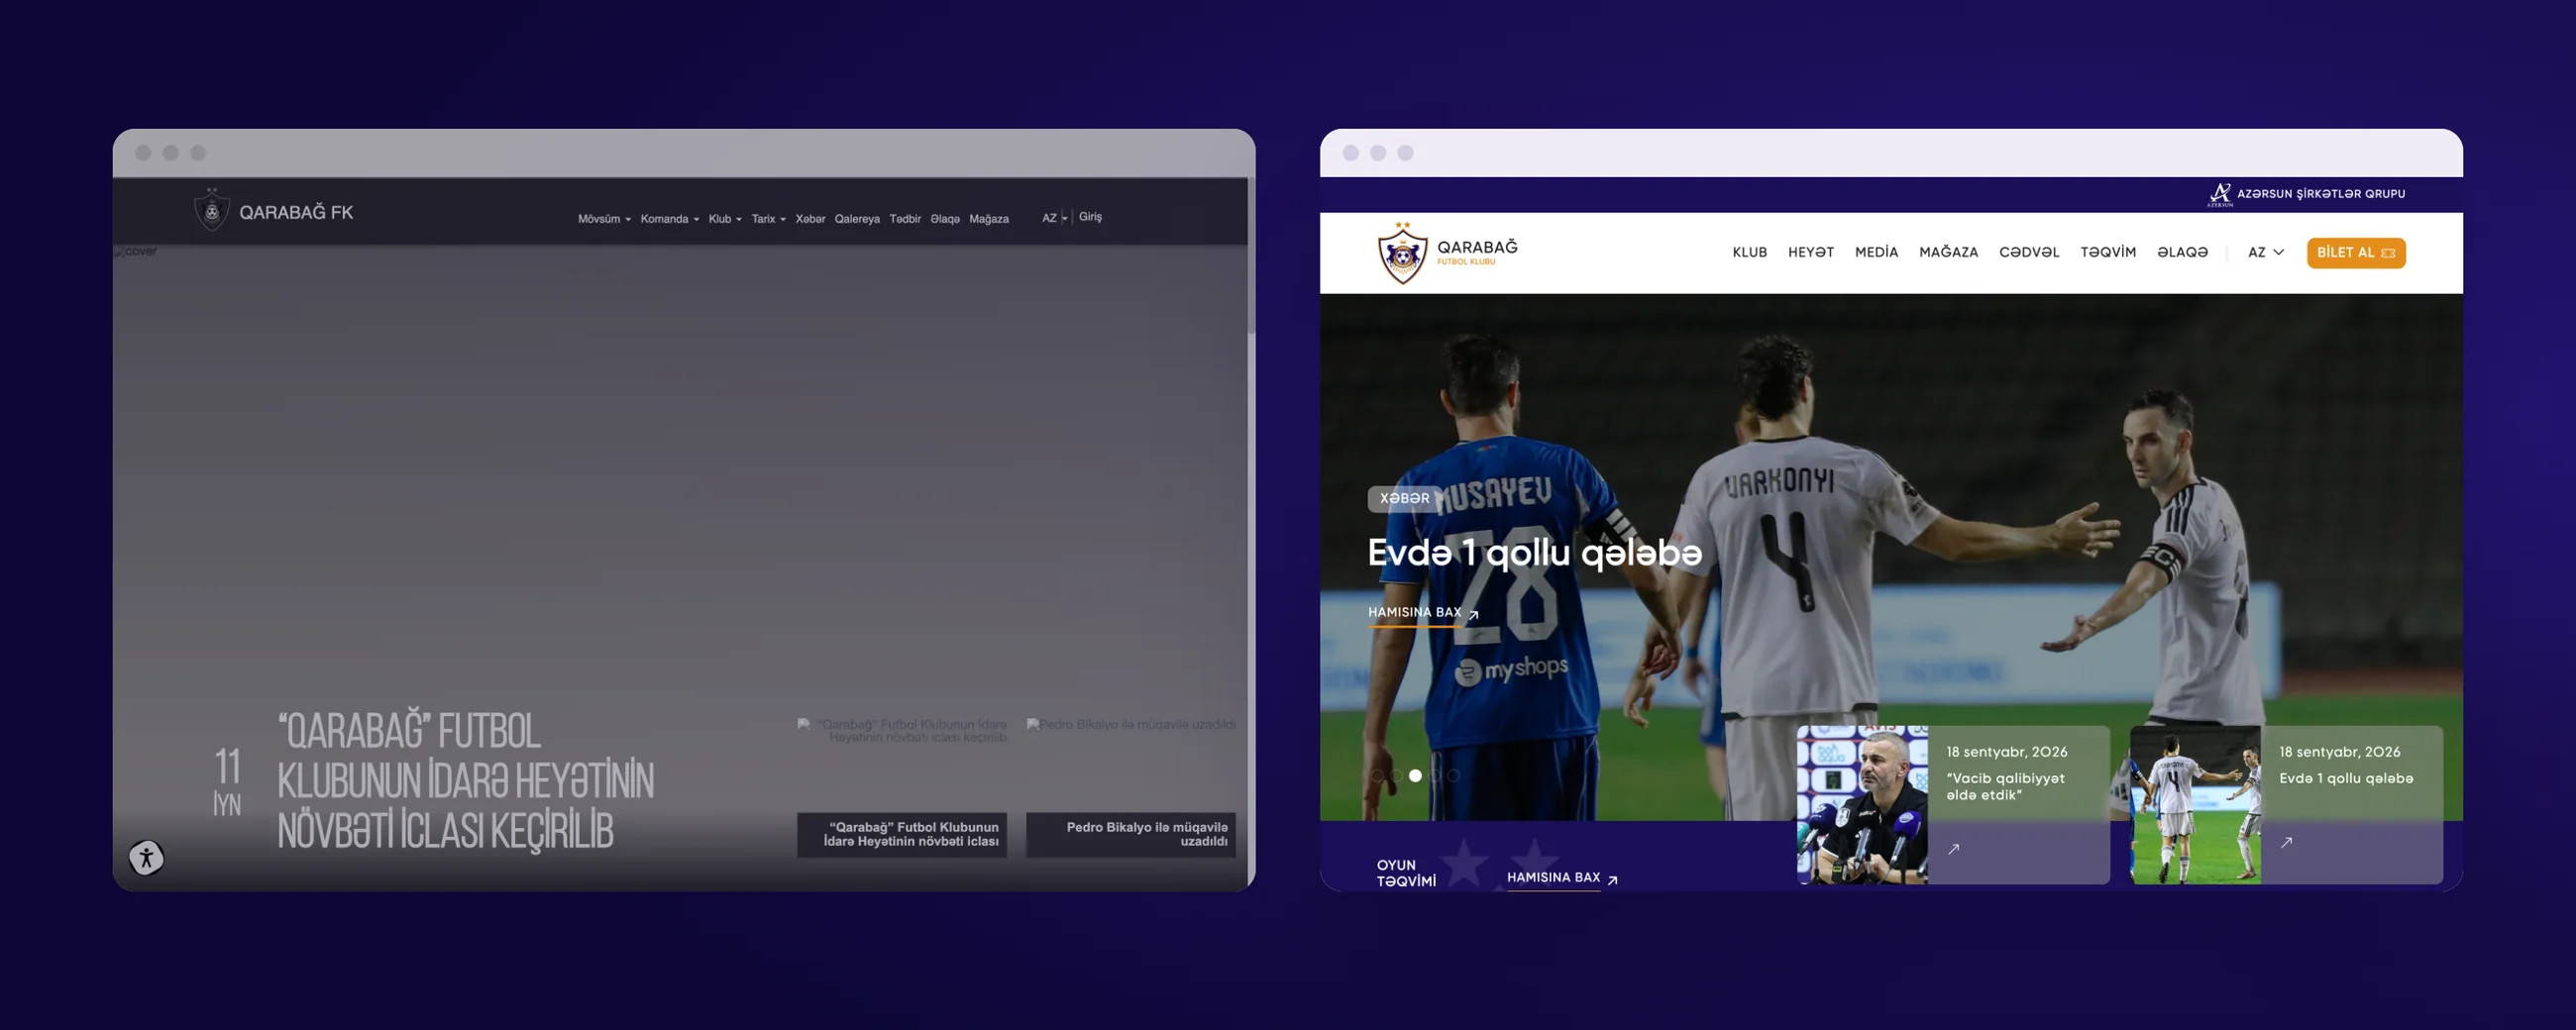The height and width of the screenshot is (1030, 2576).
Task: Open Xəbər in the old site menu
Action: pyautogui.click(x=810, y=219)
